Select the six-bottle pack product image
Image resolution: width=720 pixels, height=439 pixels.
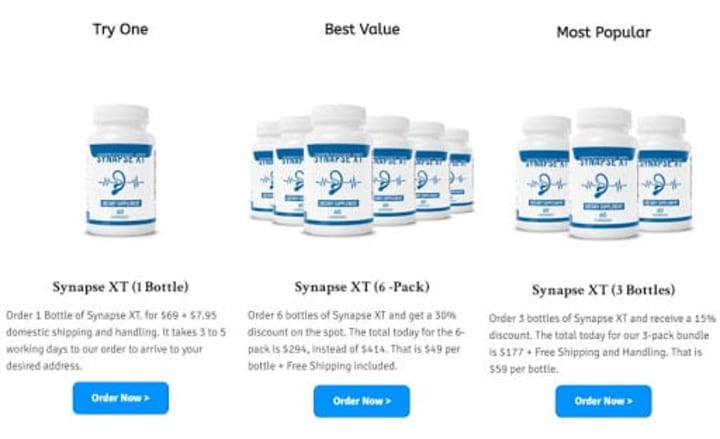pyautogui.click(x=362, y=169)
